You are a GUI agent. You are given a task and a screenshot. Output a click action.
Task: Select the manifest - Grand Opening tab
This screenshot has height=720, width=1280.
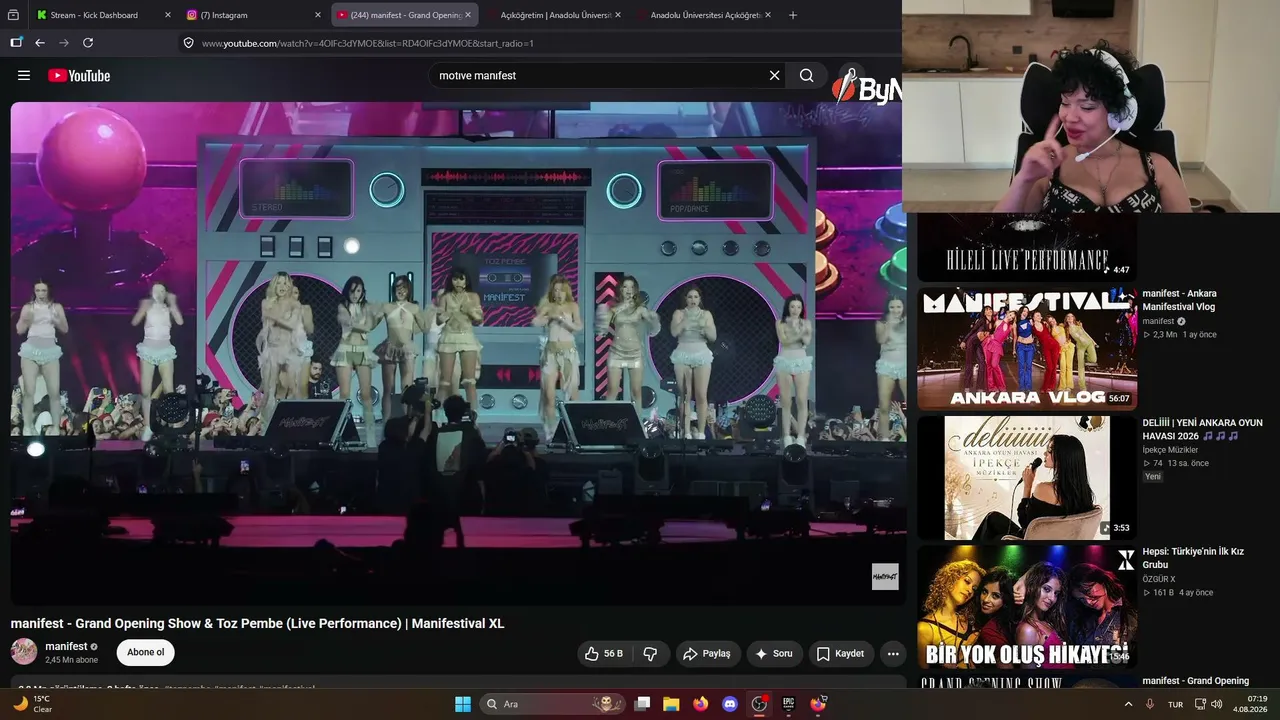tap(405, 15)
